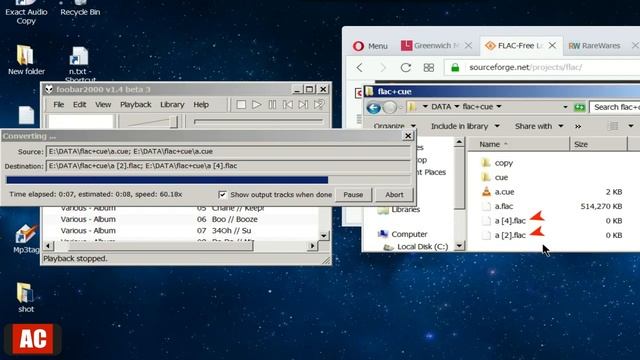640x360 pixels.
Task: Open Include in library dropdown
Action: tap(465, 127)
